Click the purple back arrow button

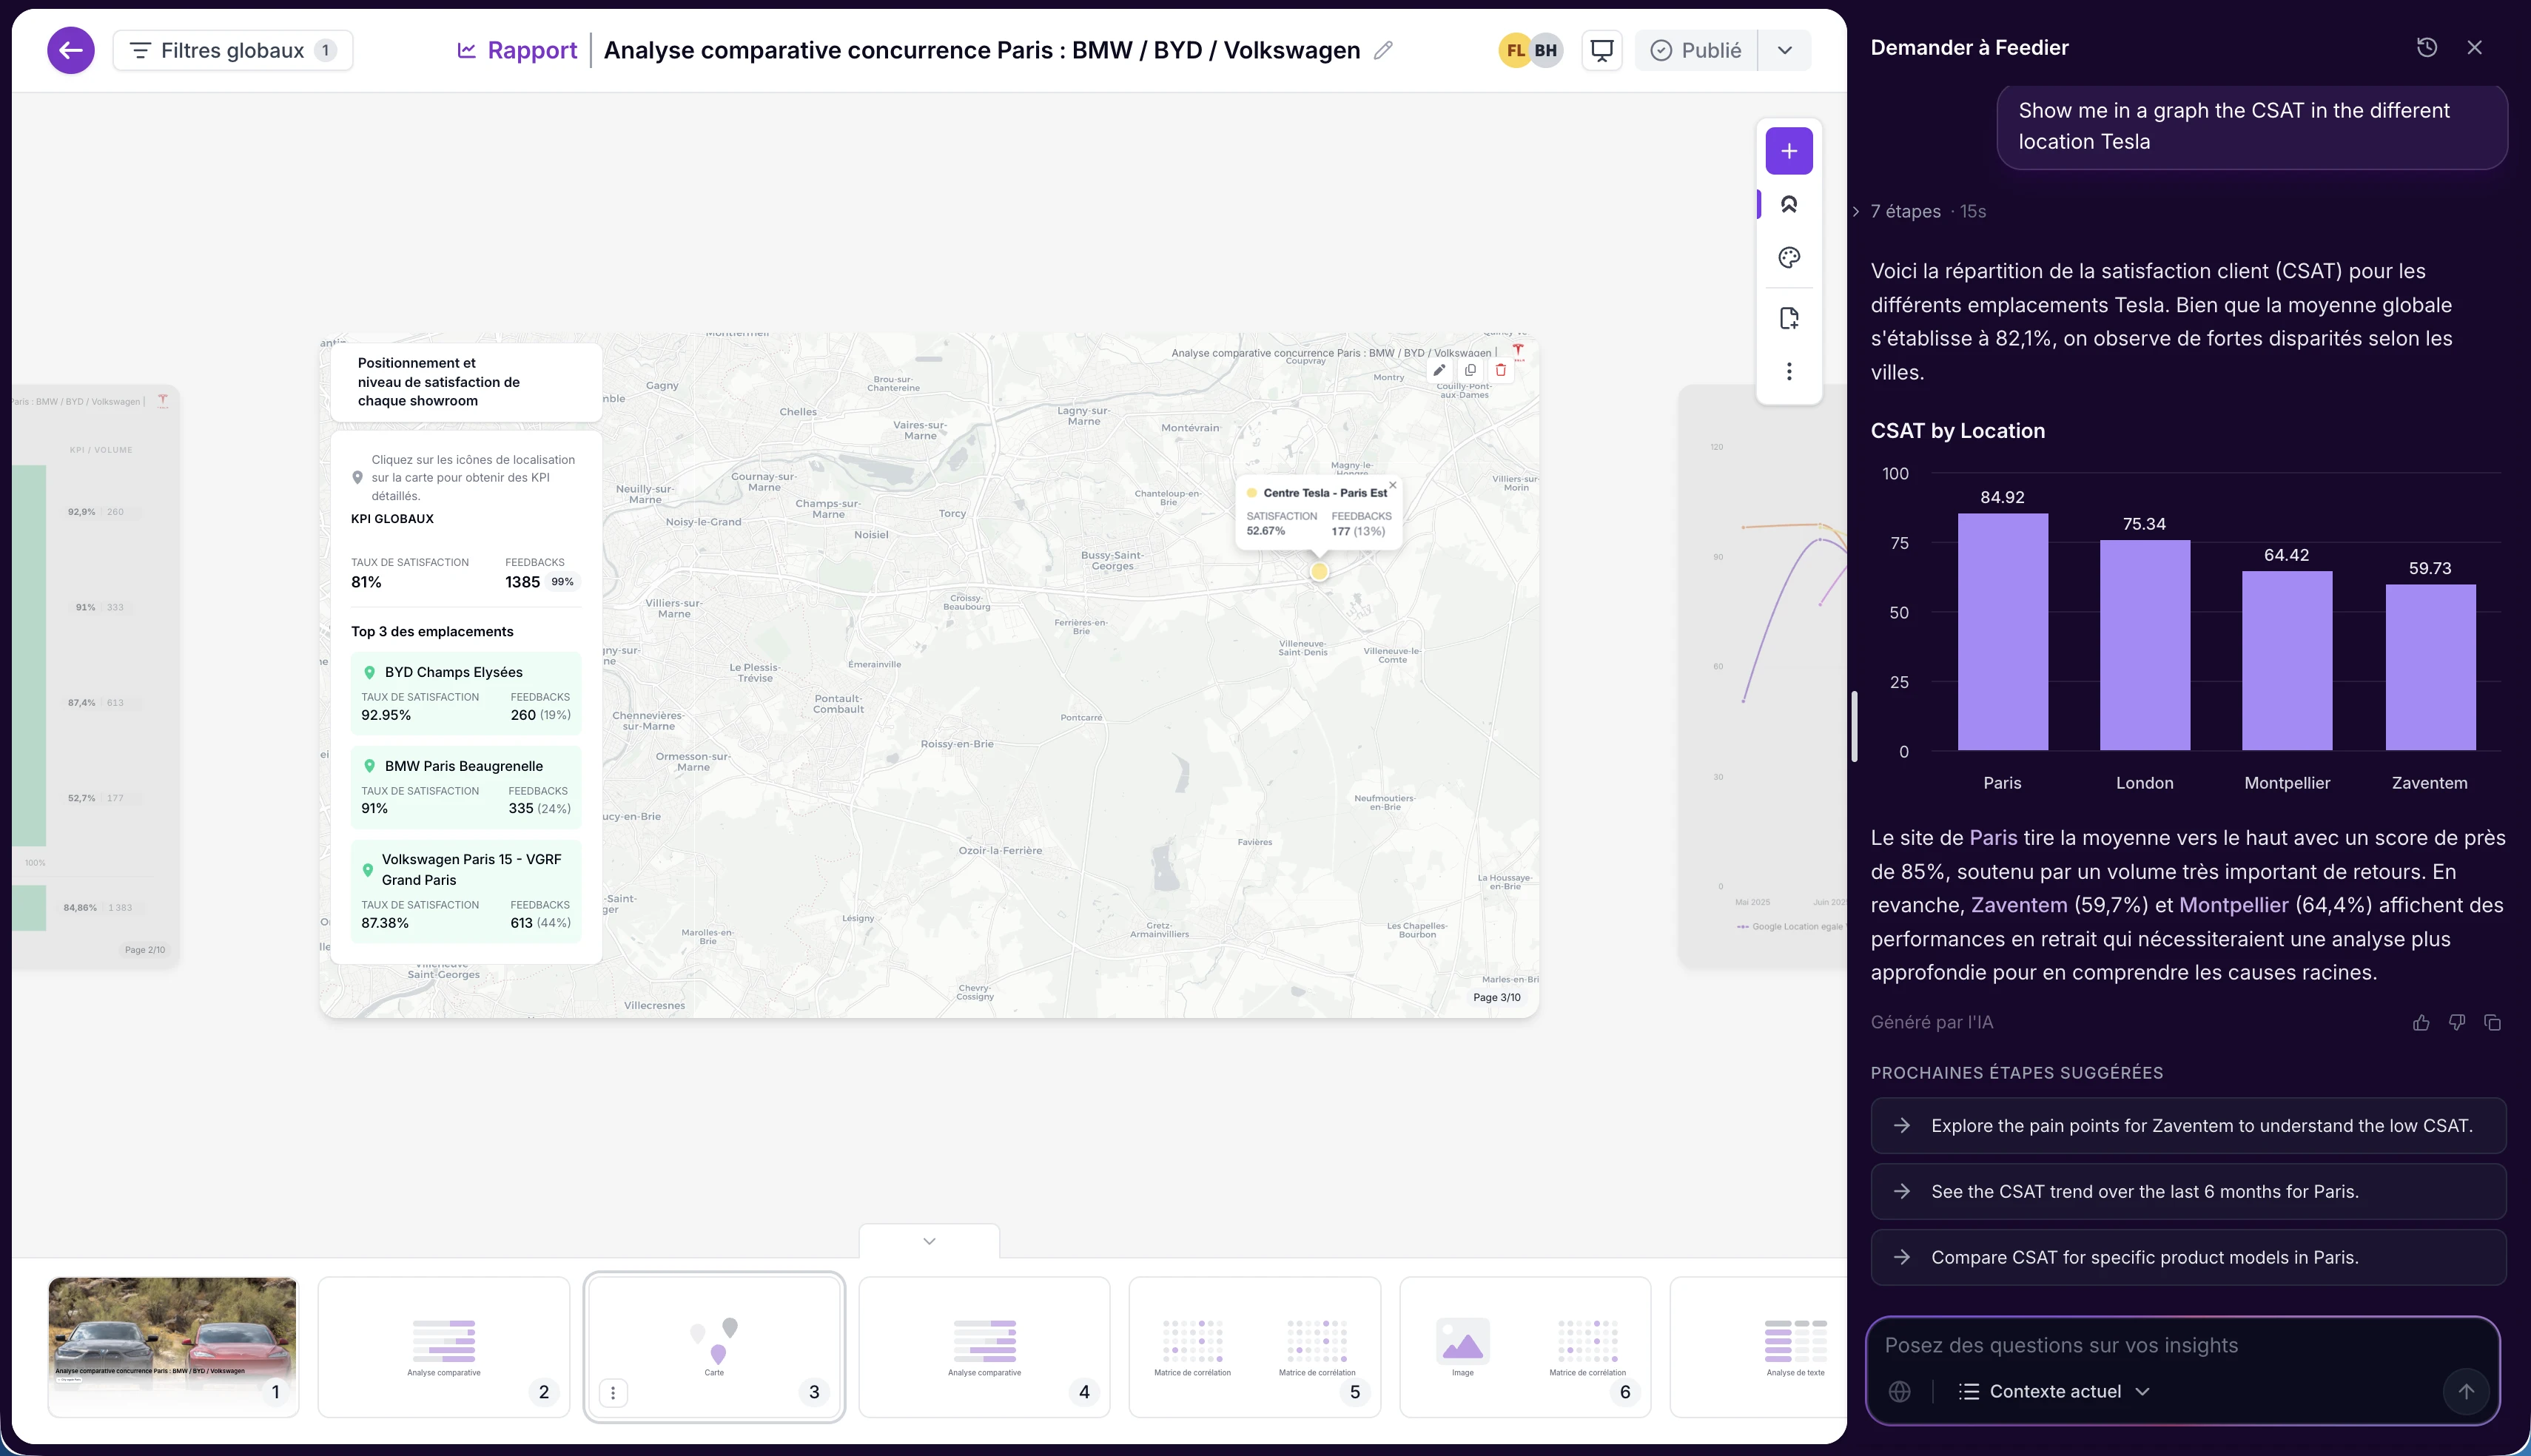pos(70,50)
